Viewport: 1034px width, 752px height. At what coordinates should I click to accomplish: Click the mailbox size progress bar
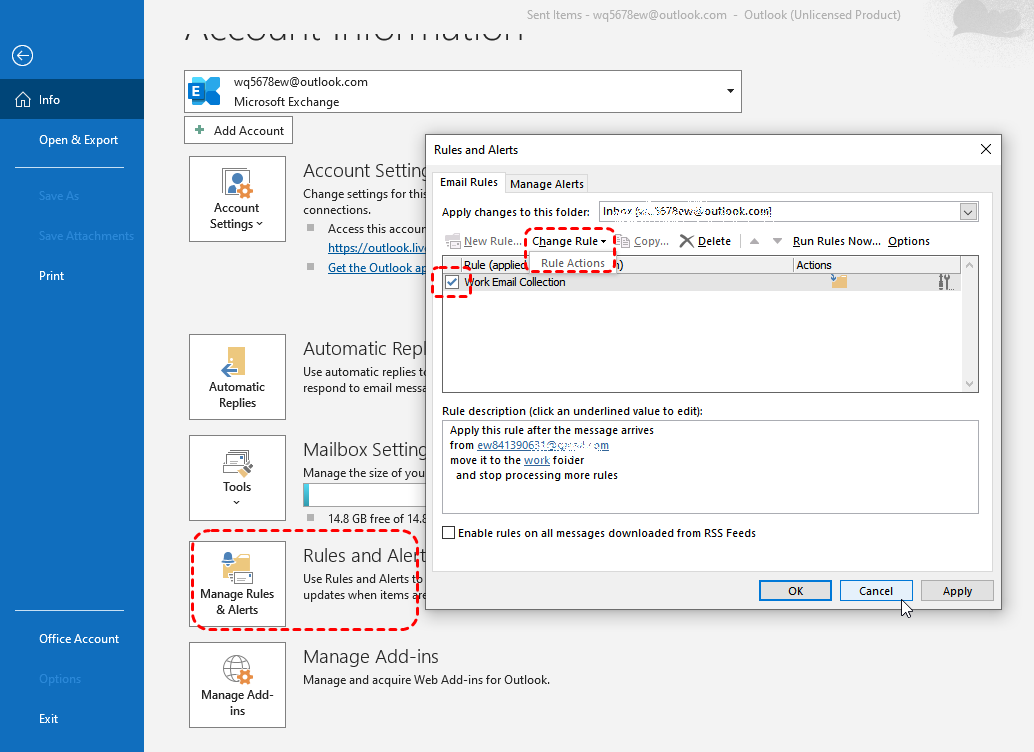point(365,495)
